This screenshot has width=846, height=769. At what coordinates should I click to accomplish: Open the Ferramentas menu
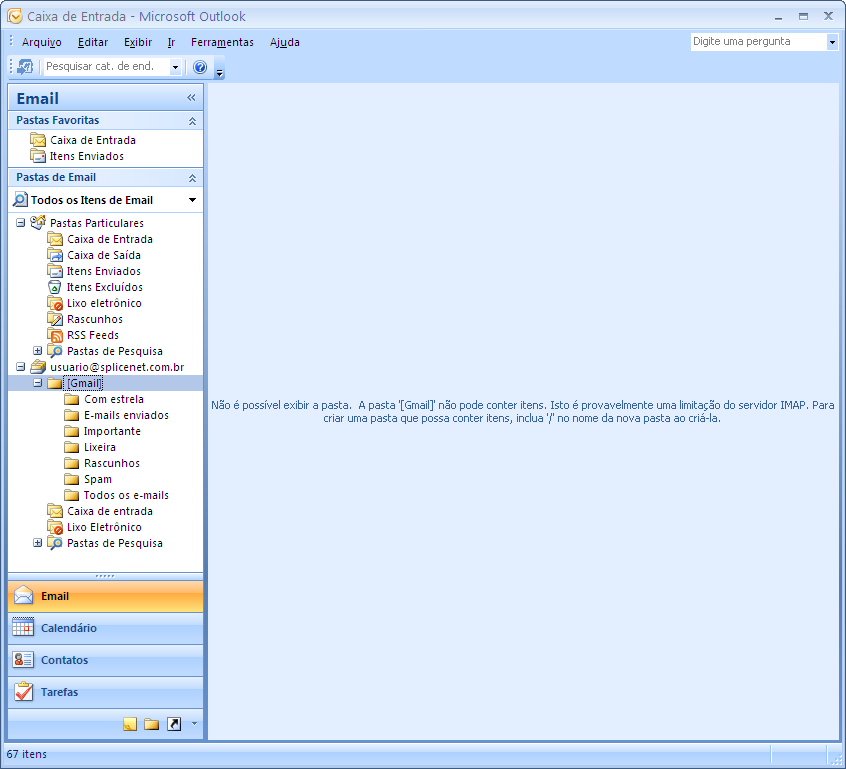click(x=222, y=42)
